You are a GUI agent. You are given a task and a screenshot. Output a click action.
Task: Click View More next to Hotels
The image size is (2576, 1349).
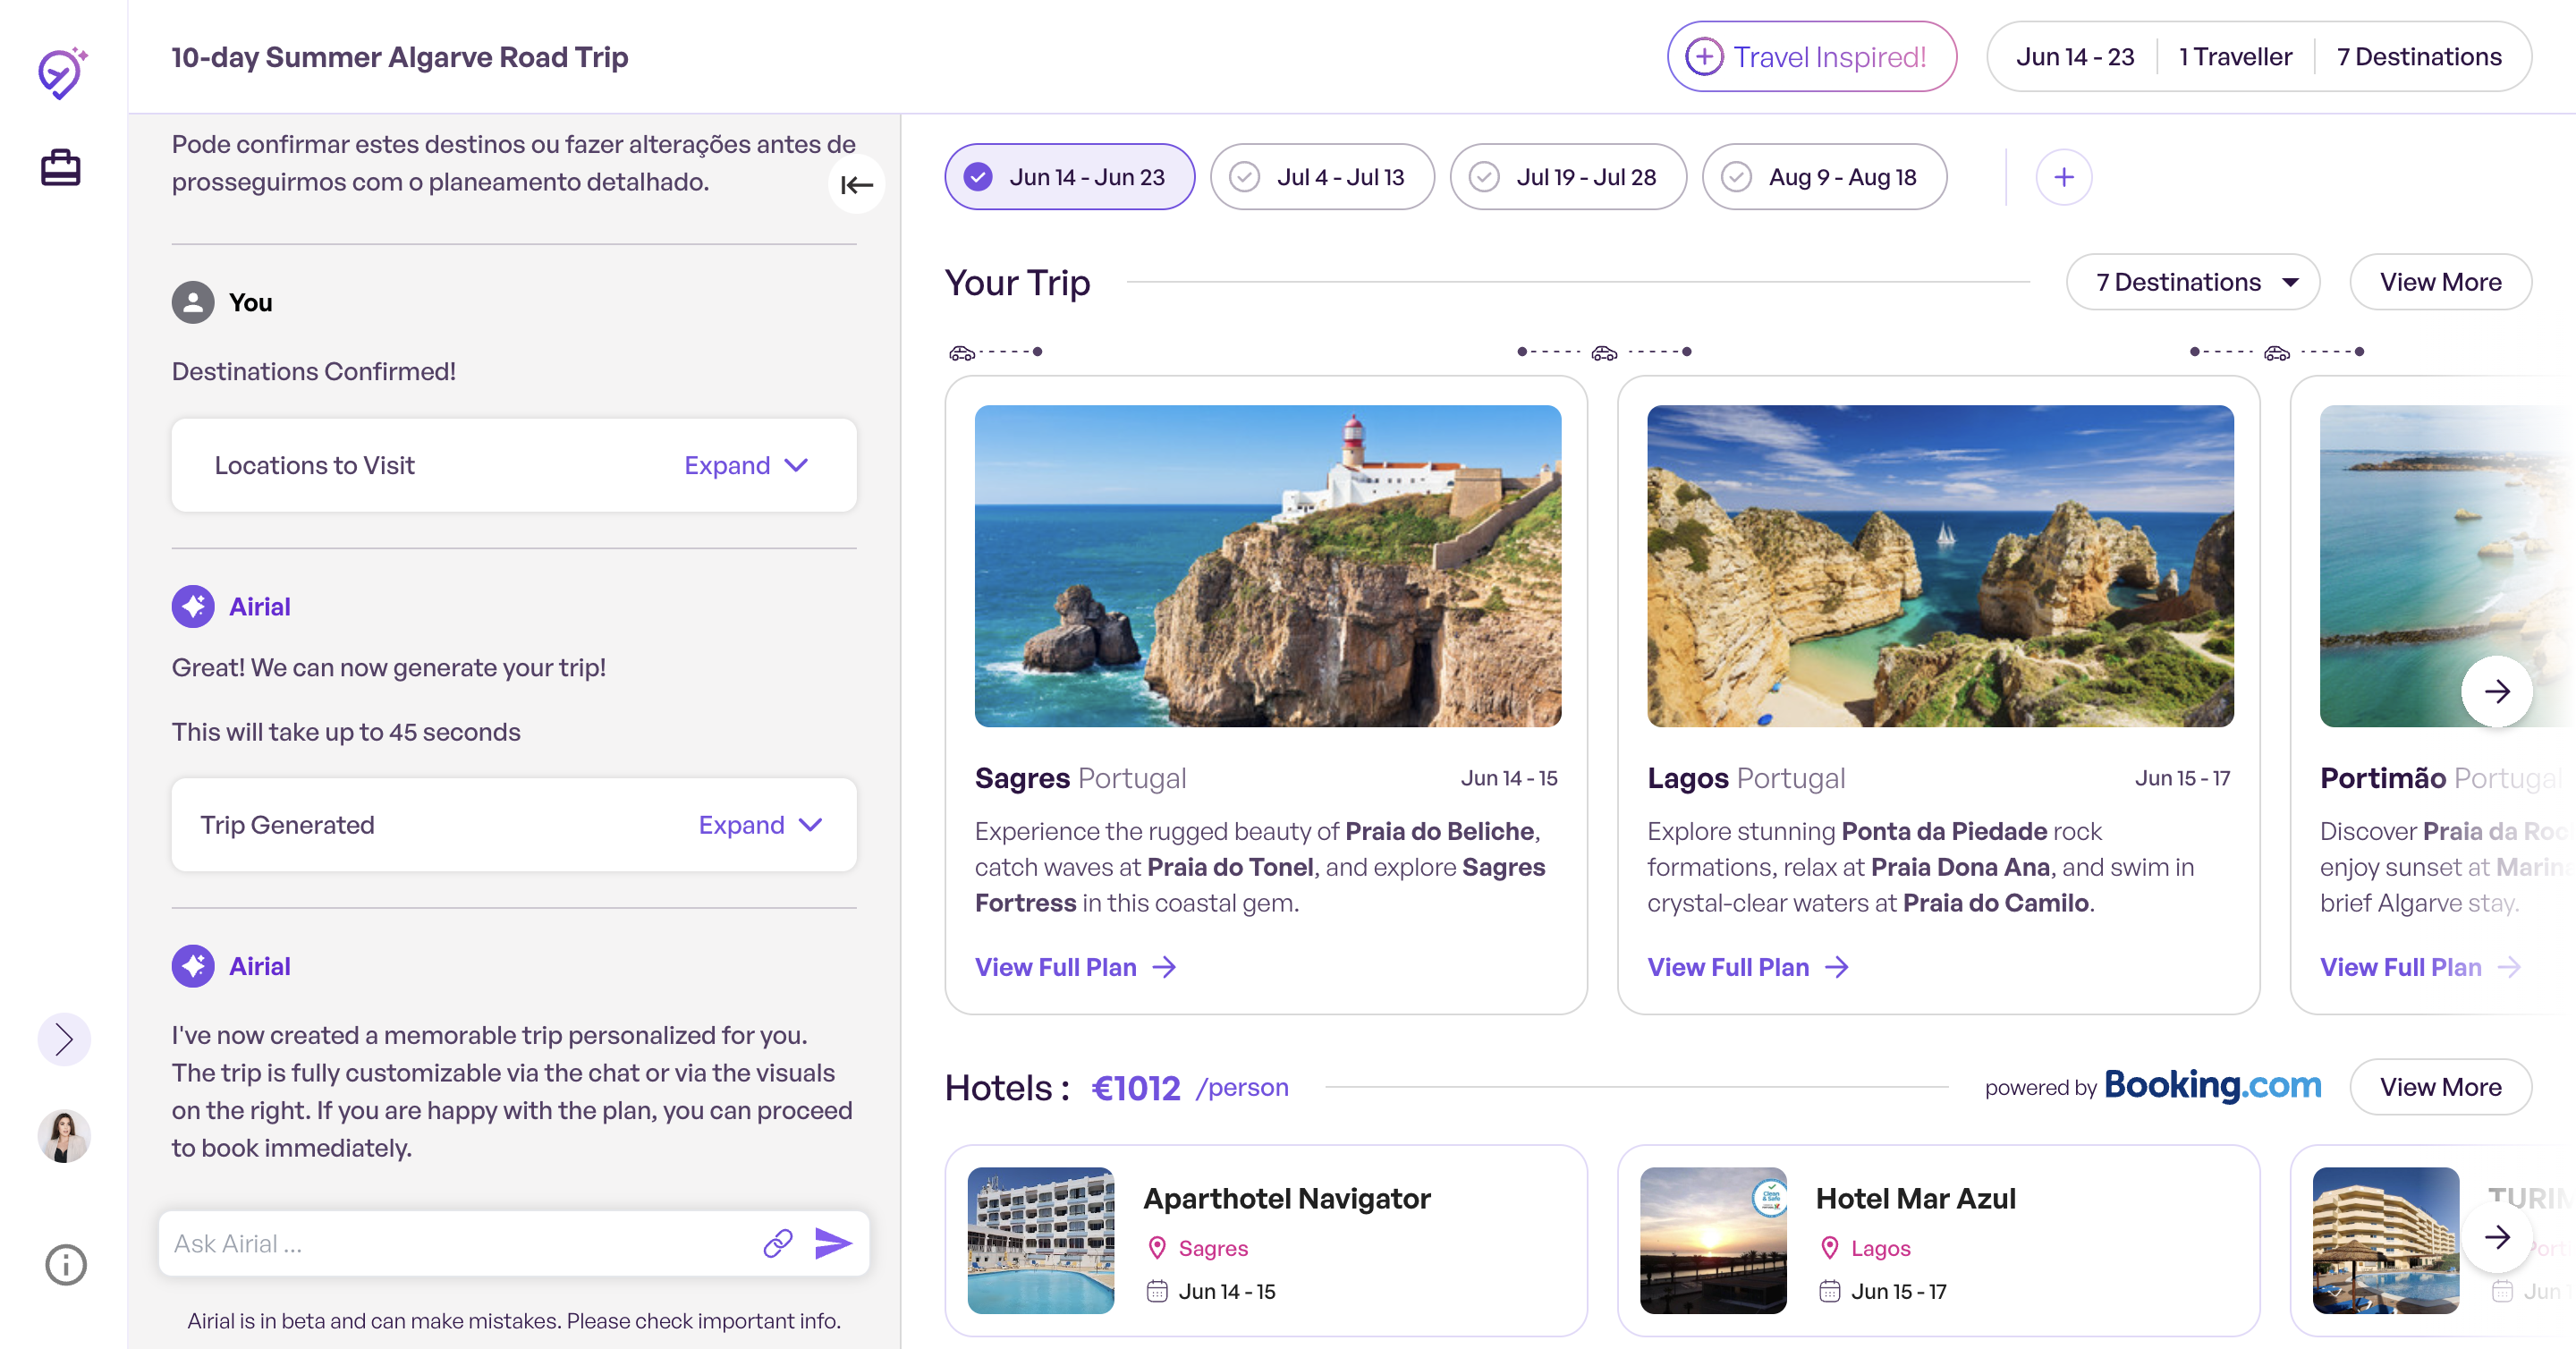2440,1087
